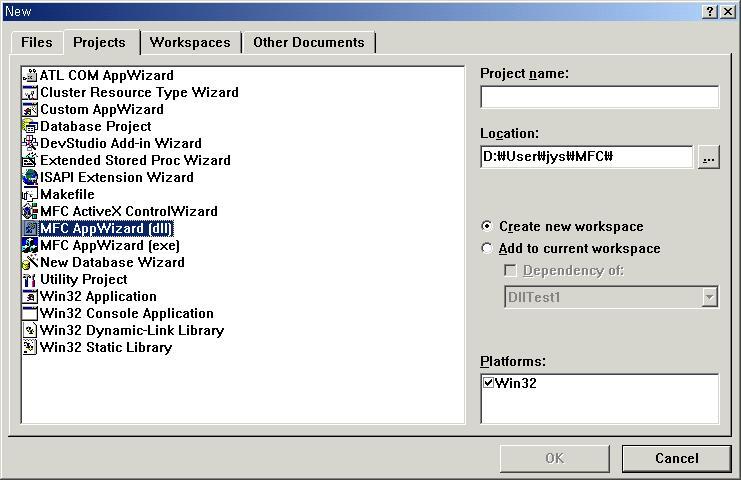741x480 pixels.
Task: Click the MFC AppWizard (exe) icon
Action: click(30, 245)
